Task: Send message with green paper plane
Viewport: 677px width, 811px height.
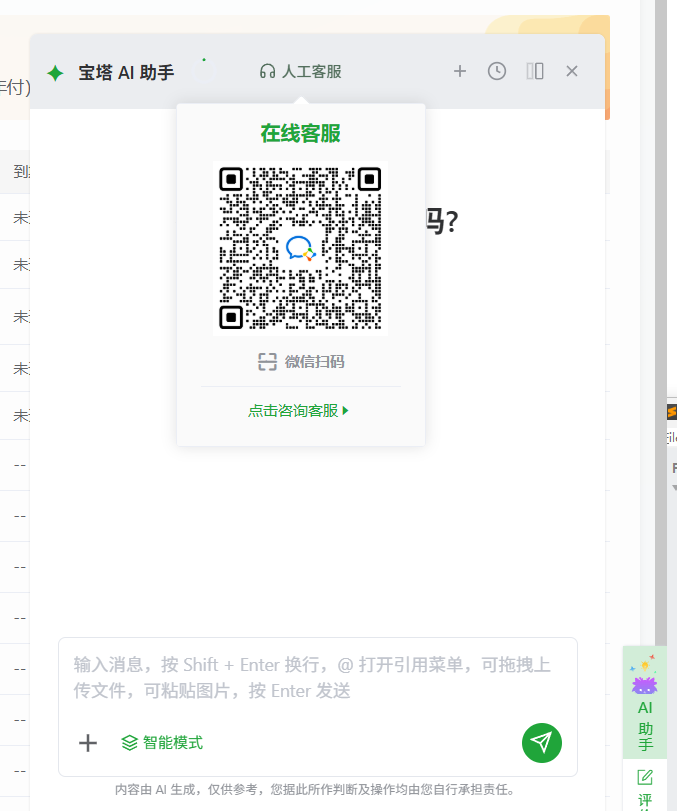Action: tap(541, 743)
